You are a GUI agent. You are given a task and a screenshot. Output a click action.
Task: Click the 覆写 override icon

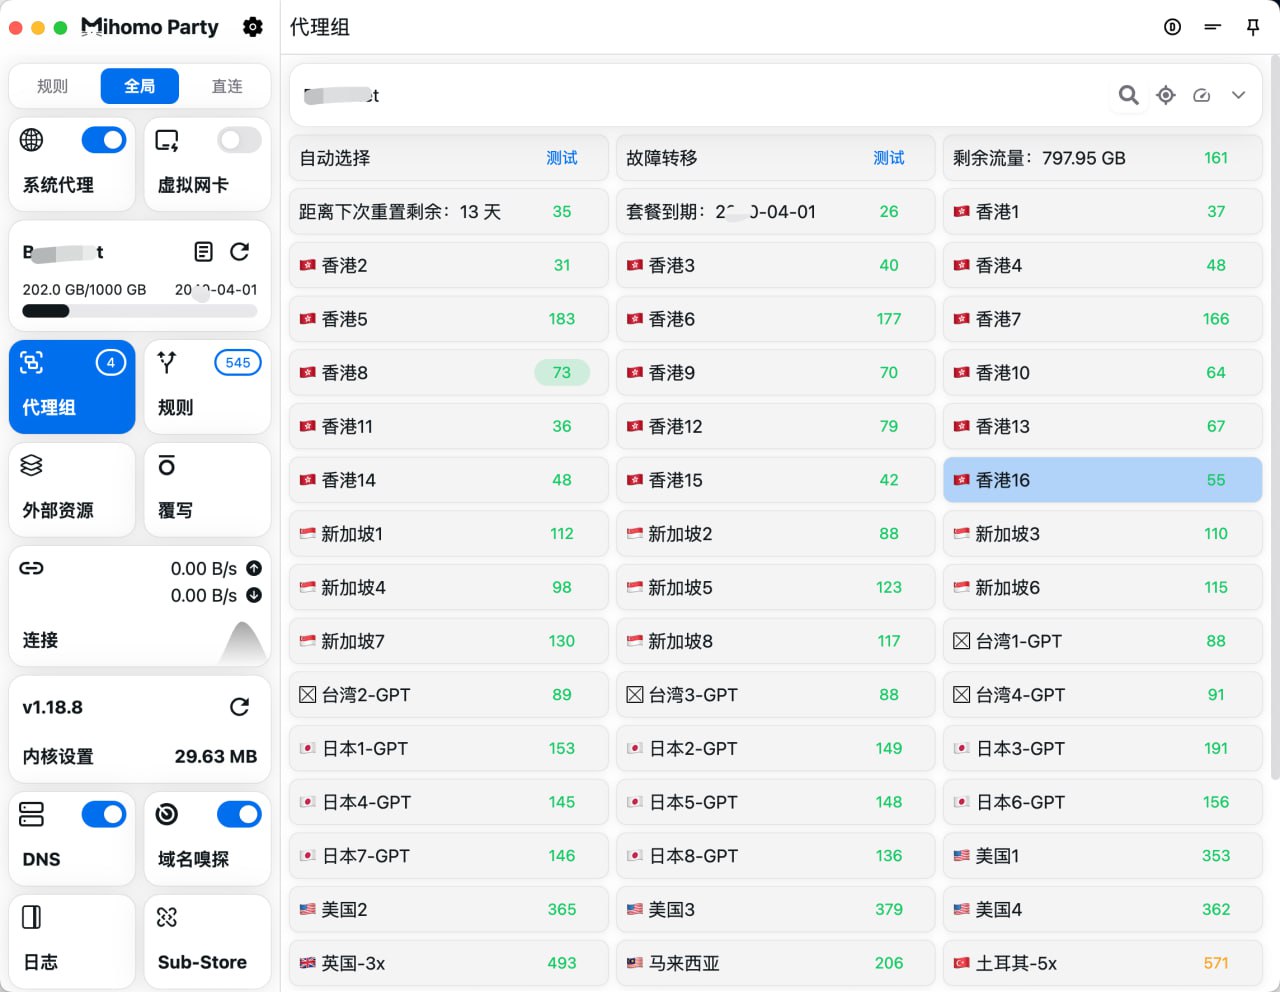167,465
